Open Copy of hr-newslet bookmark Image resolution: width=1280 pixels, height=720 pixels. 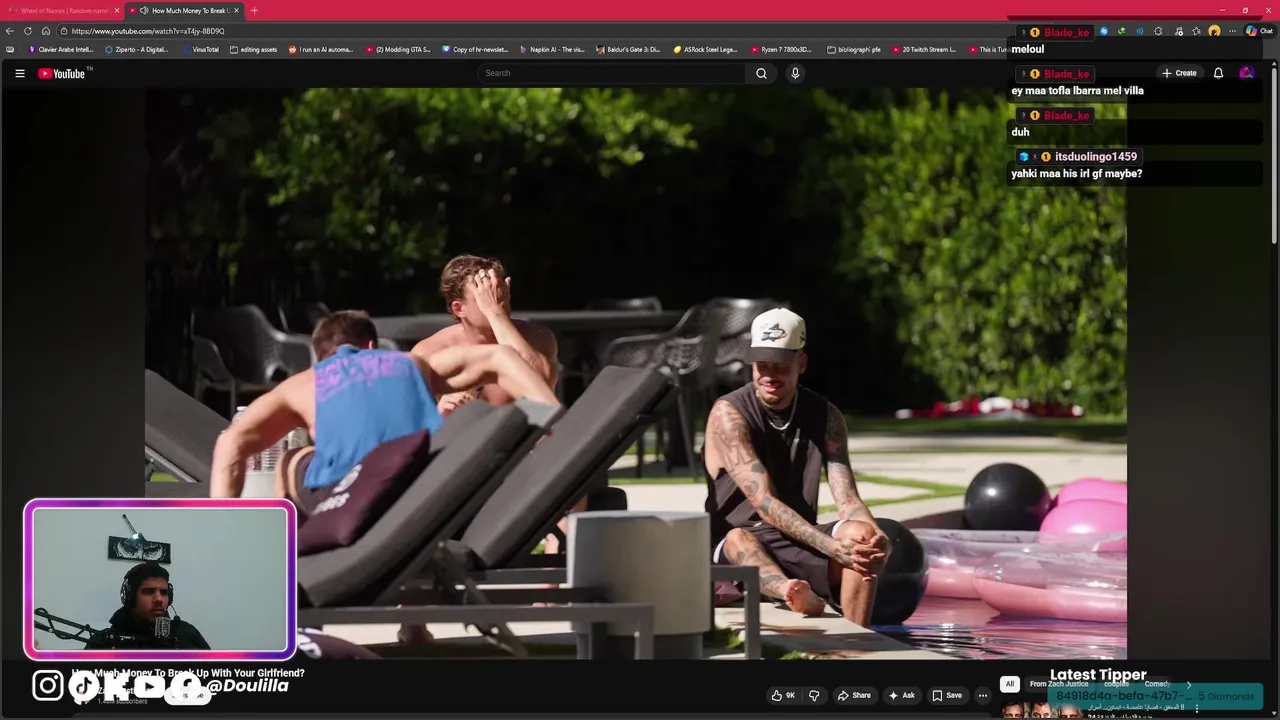(476, 49)
